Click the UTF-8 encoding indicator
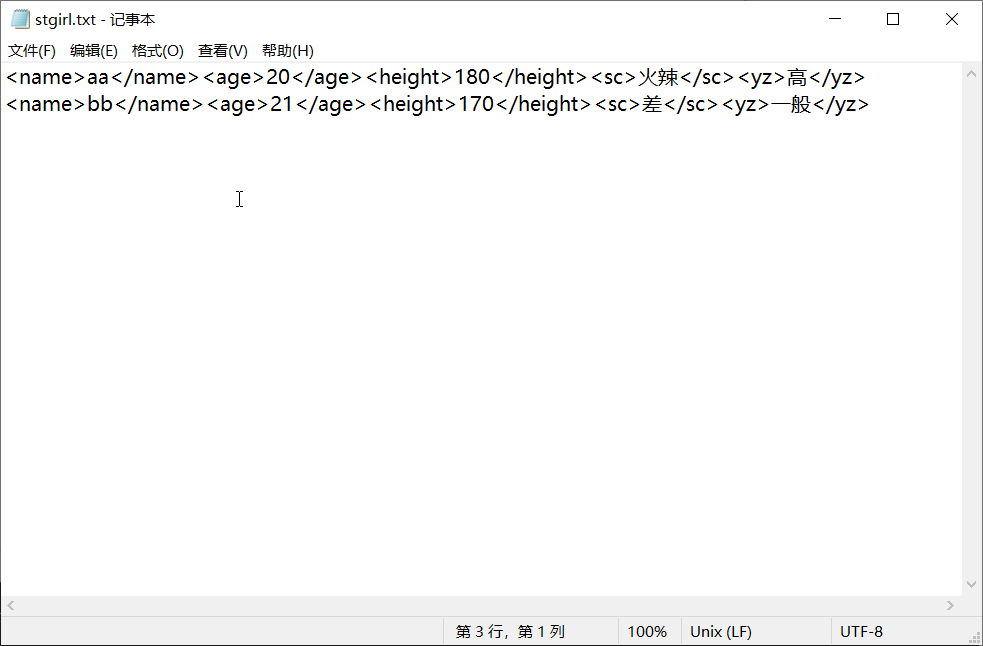 point(862,631)
